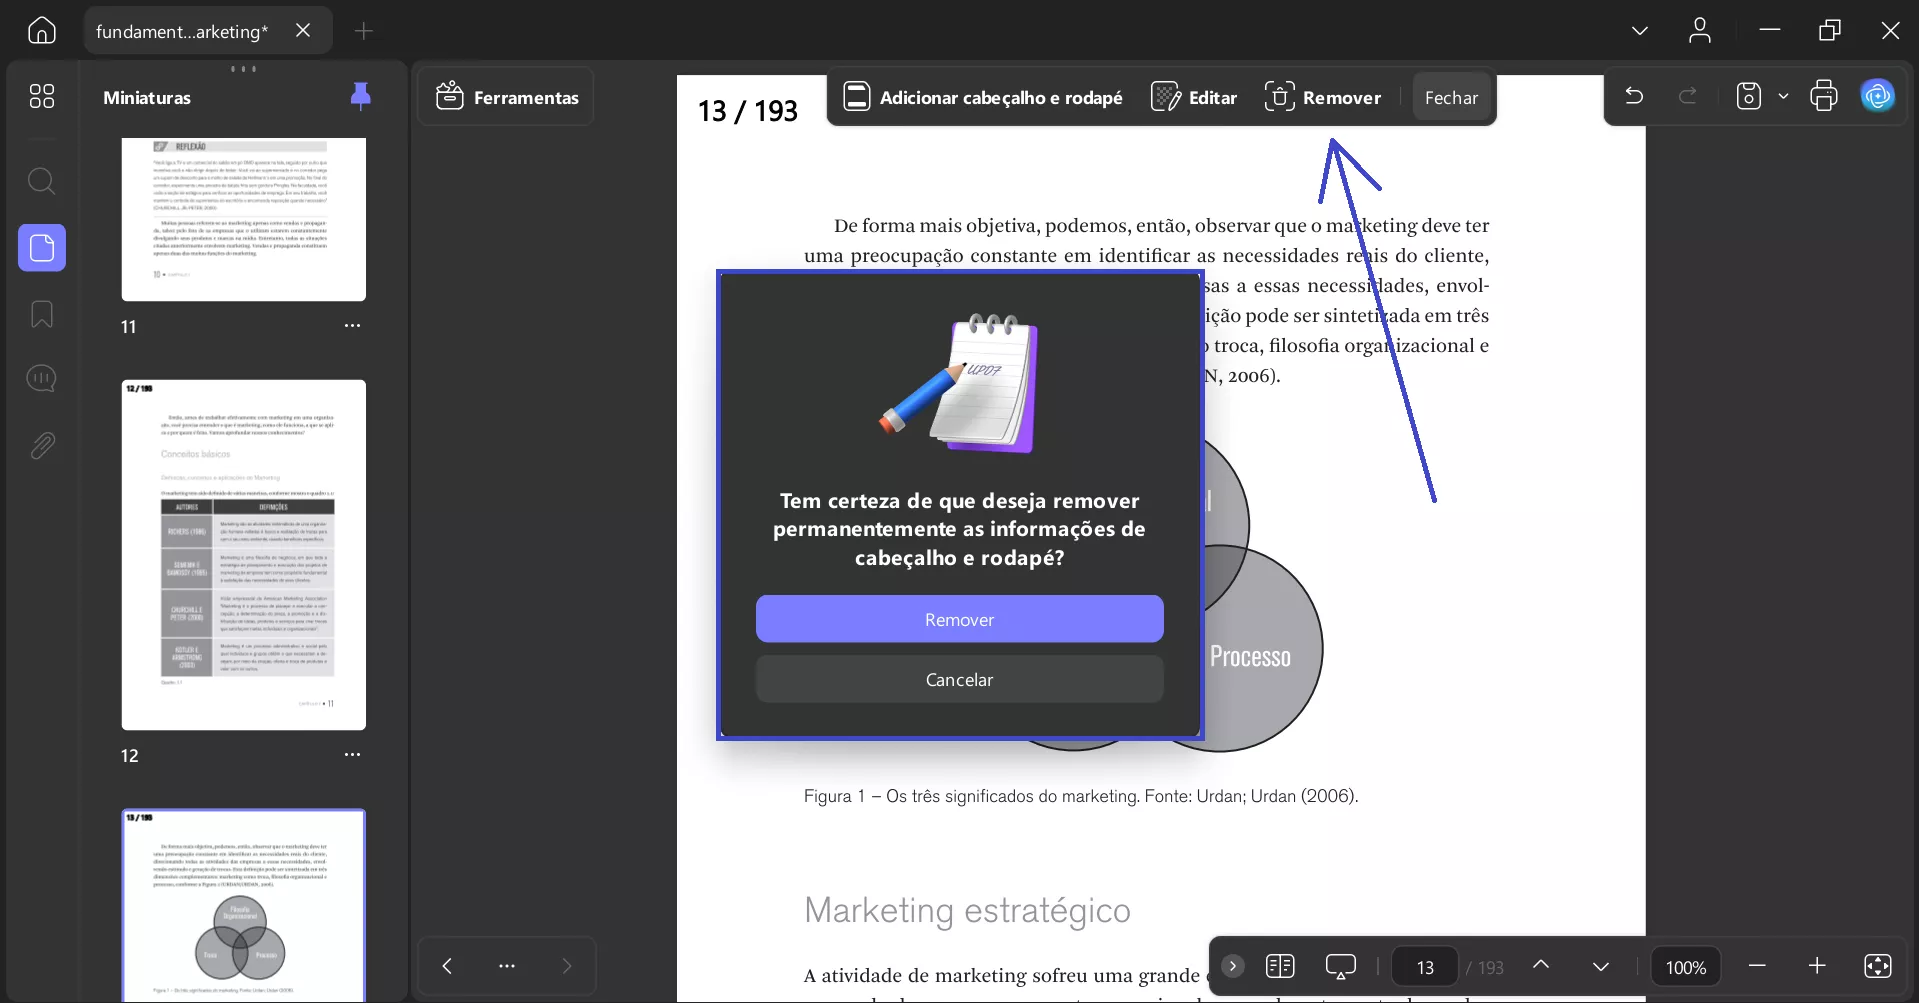
Task: Click the Marketing estratégico heading
Action: pos(967,910)
